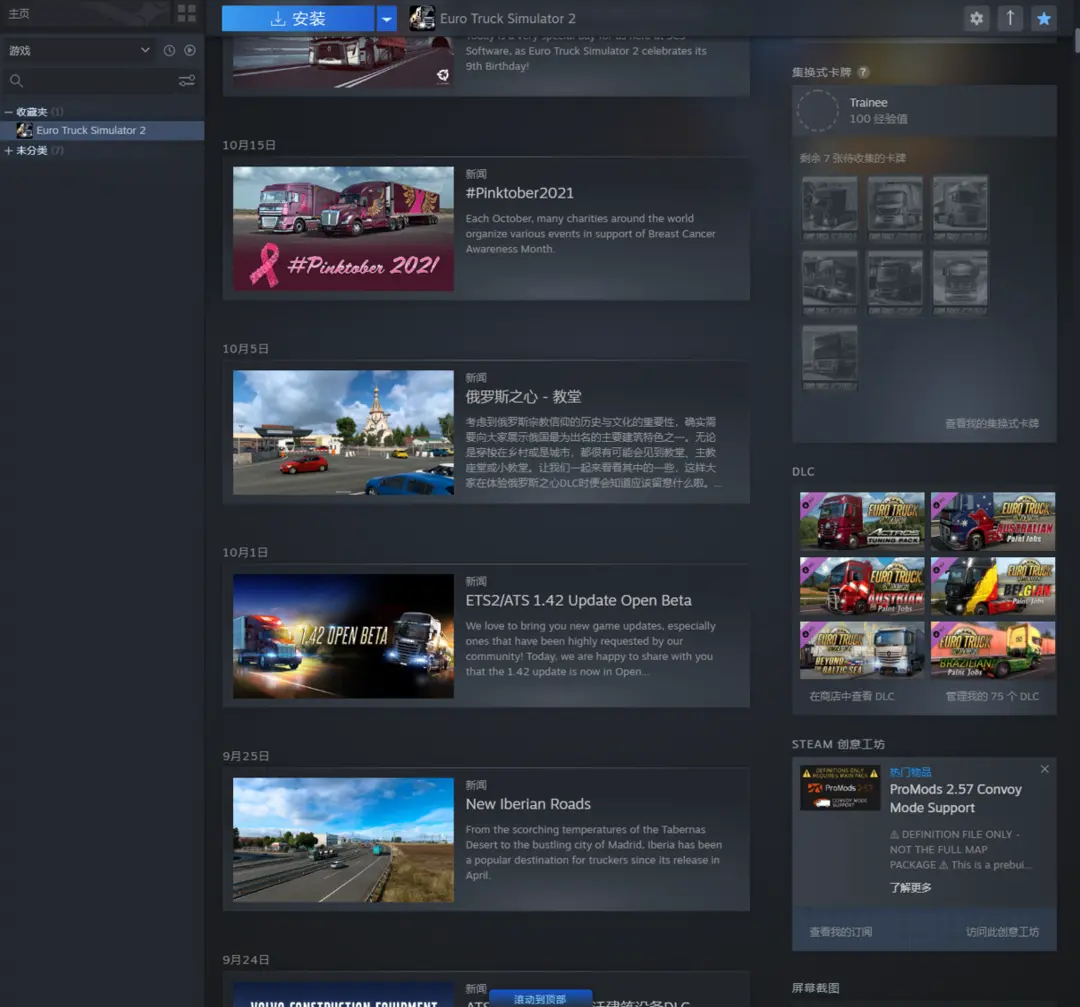Screen dimensions: 1080x1007
Task: Open the 9th Birthday news thumbnail
Action: coord(343,63)
